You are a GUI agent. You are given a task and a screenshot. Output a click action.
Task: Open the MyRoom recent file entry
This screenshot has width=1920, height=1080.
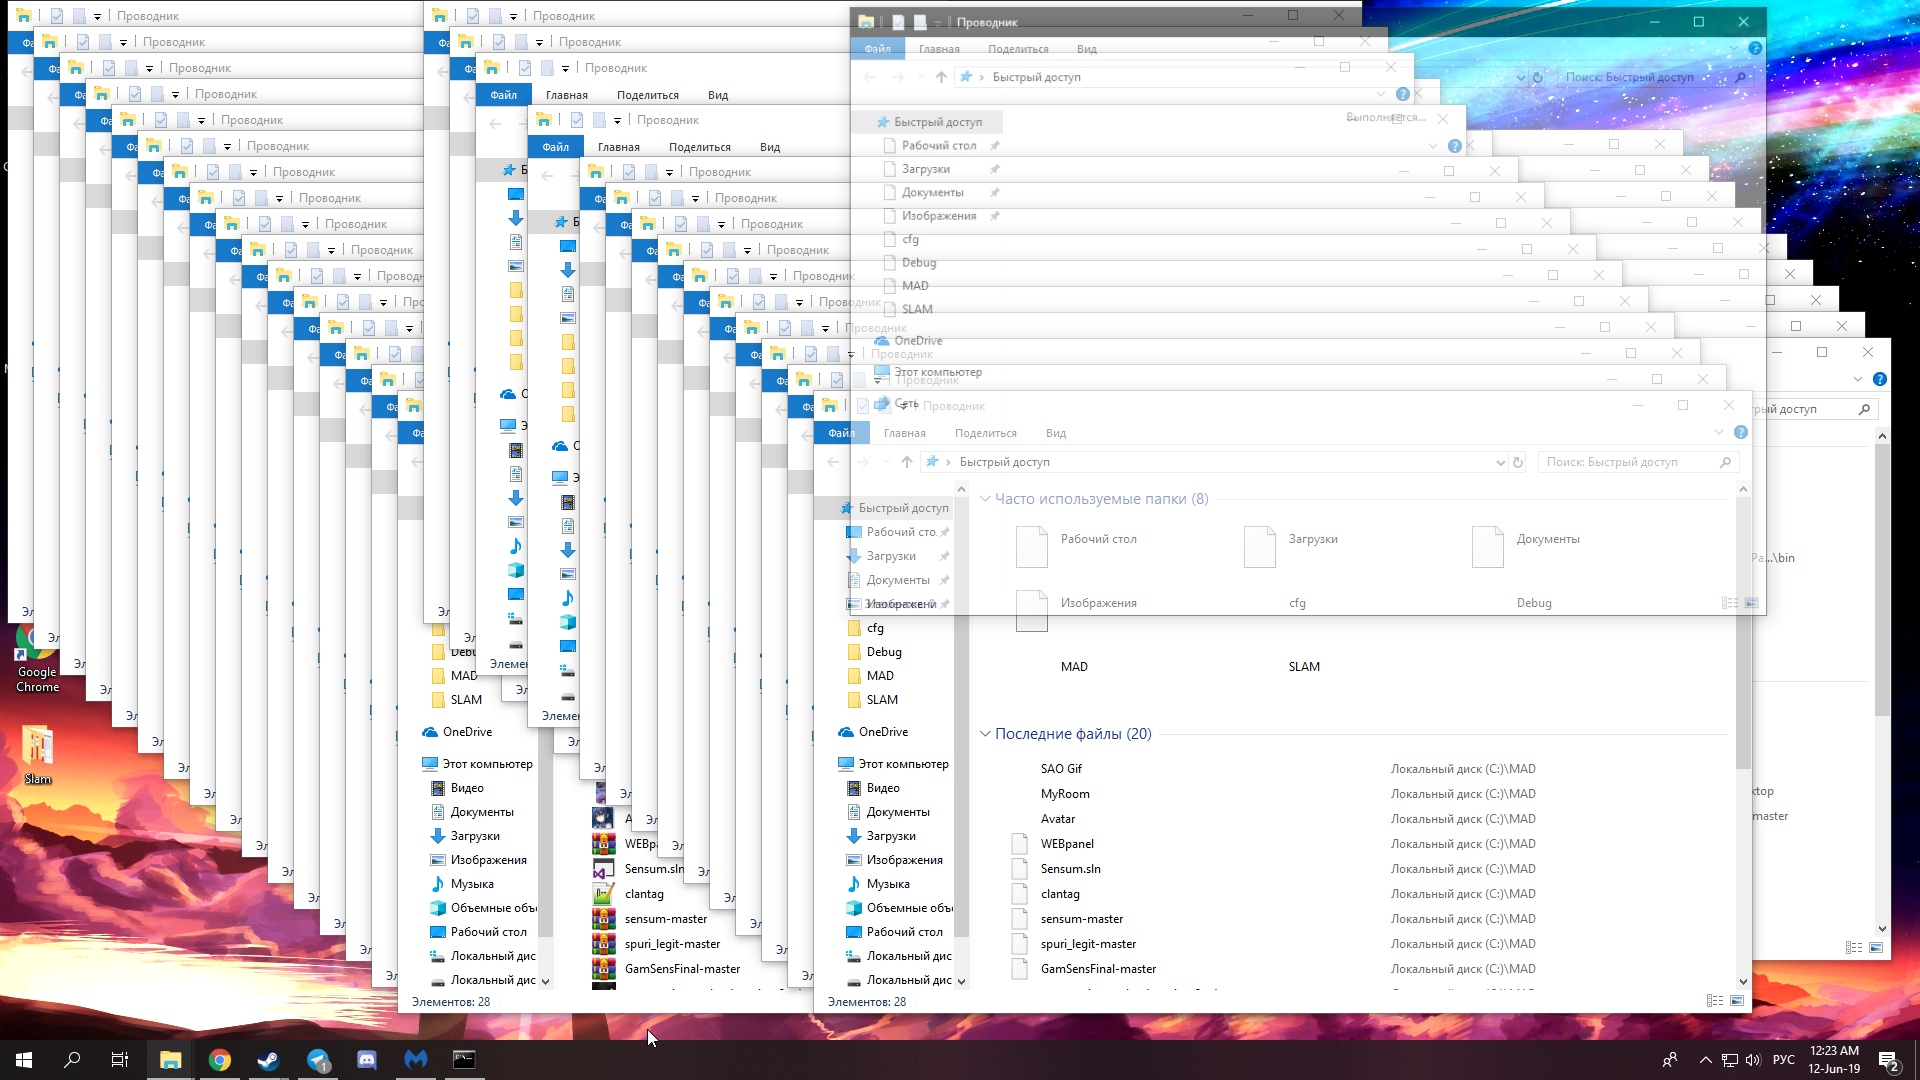(x=1065, y=794)
